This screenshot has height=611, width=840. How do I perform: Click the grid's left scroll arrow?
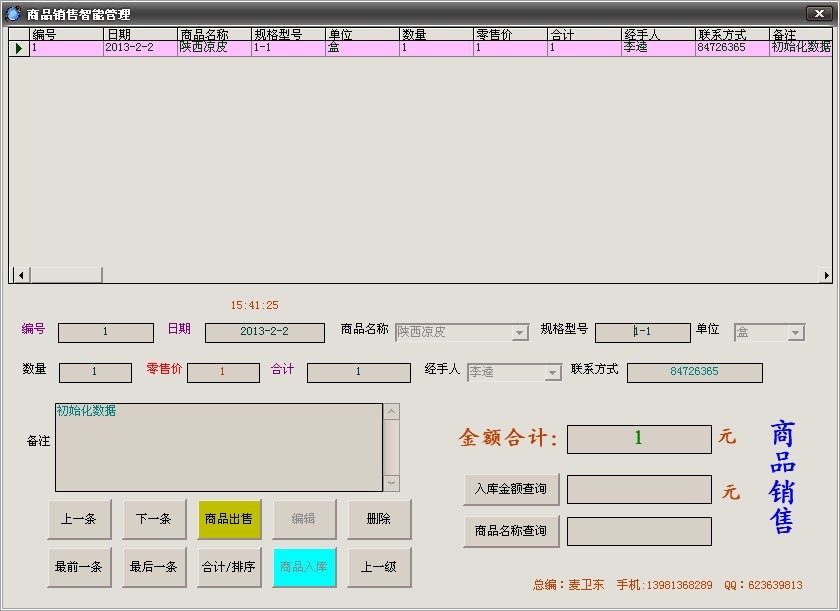click(21, 275)
